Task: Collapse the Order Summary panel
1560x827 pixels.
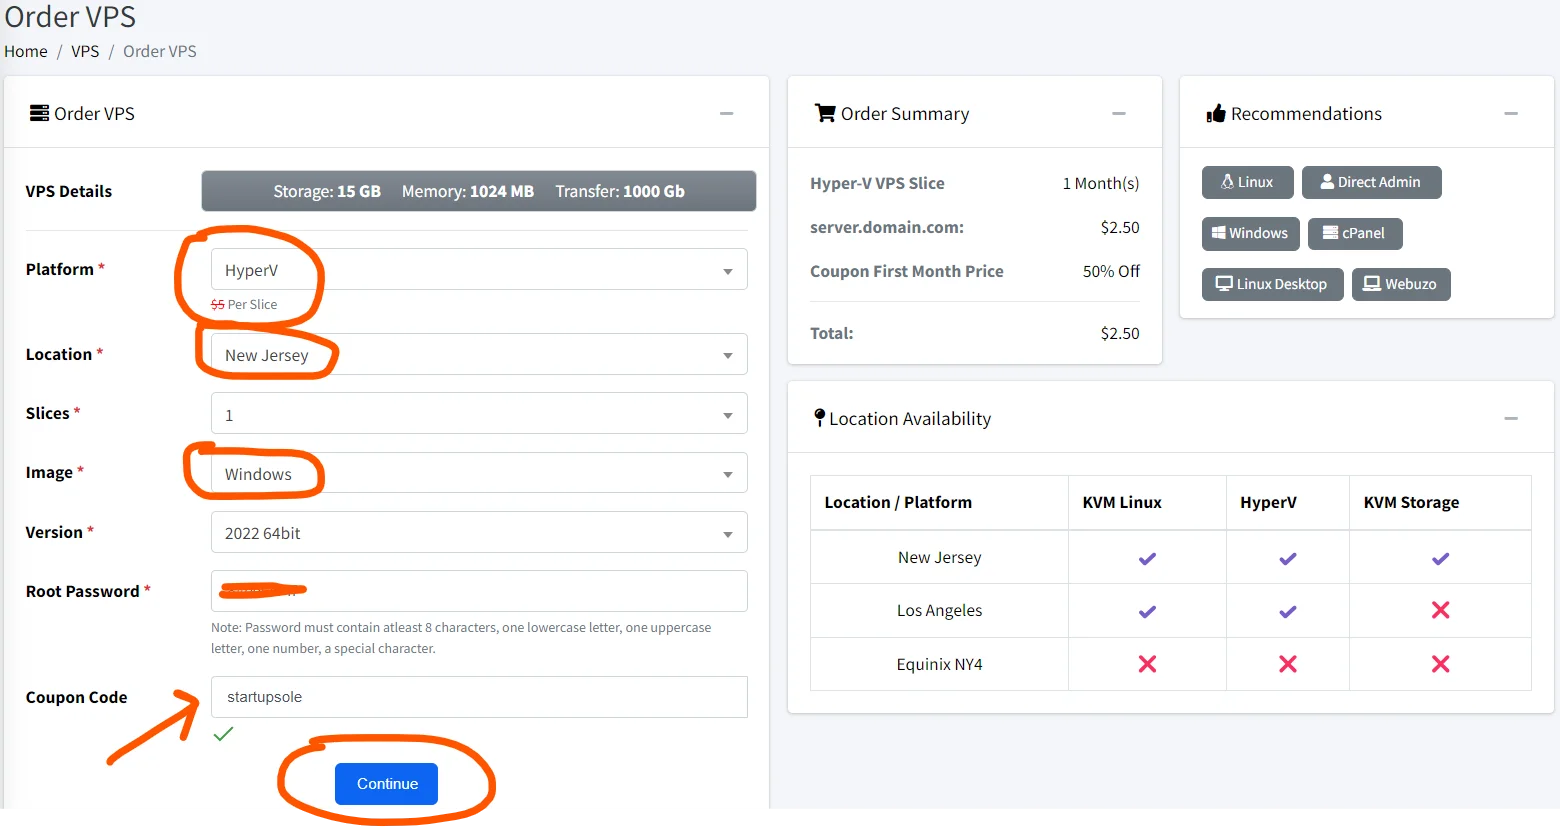Action: 1119,114
